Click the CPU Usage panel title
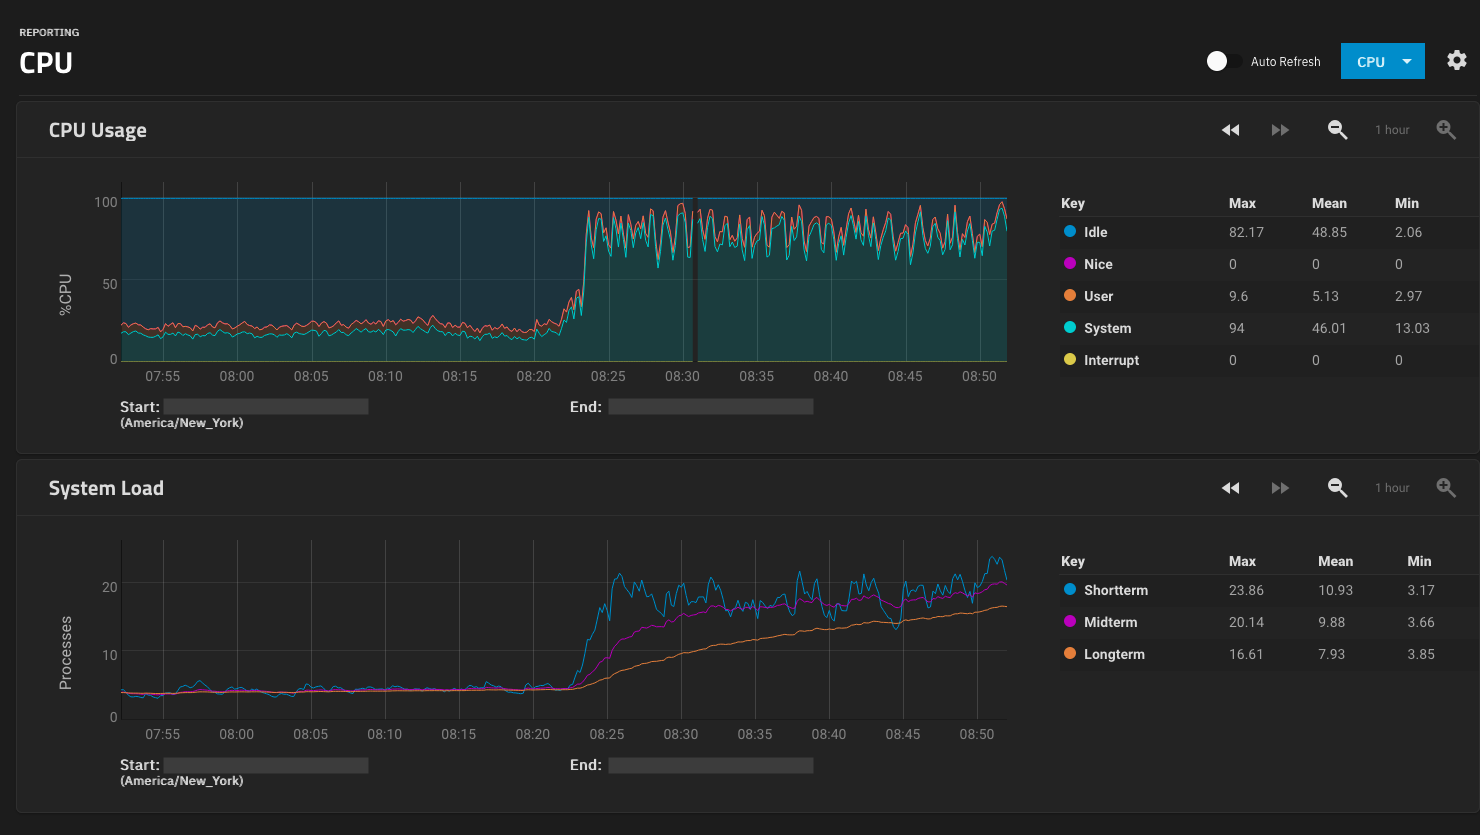The height and width of the screenshot is (835, 1480). pyautogui.click(x=98, y=130)
